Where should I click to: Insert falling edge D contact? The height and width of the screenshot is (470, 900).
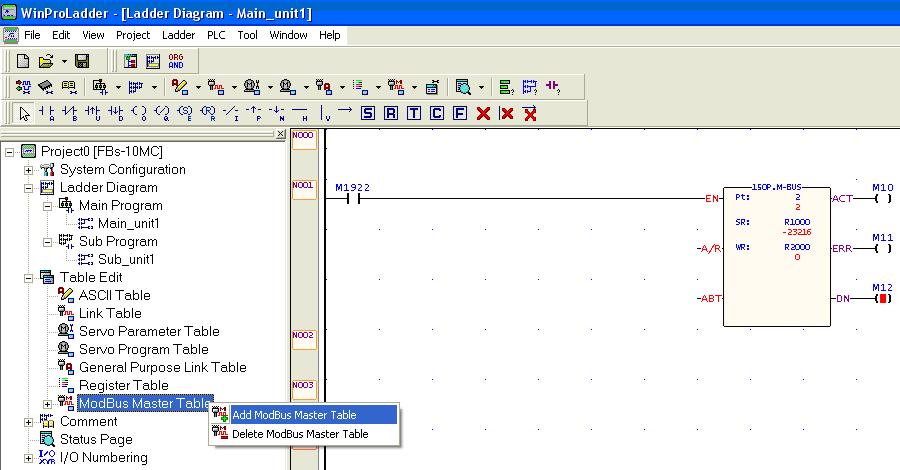[x=115, y=113]
